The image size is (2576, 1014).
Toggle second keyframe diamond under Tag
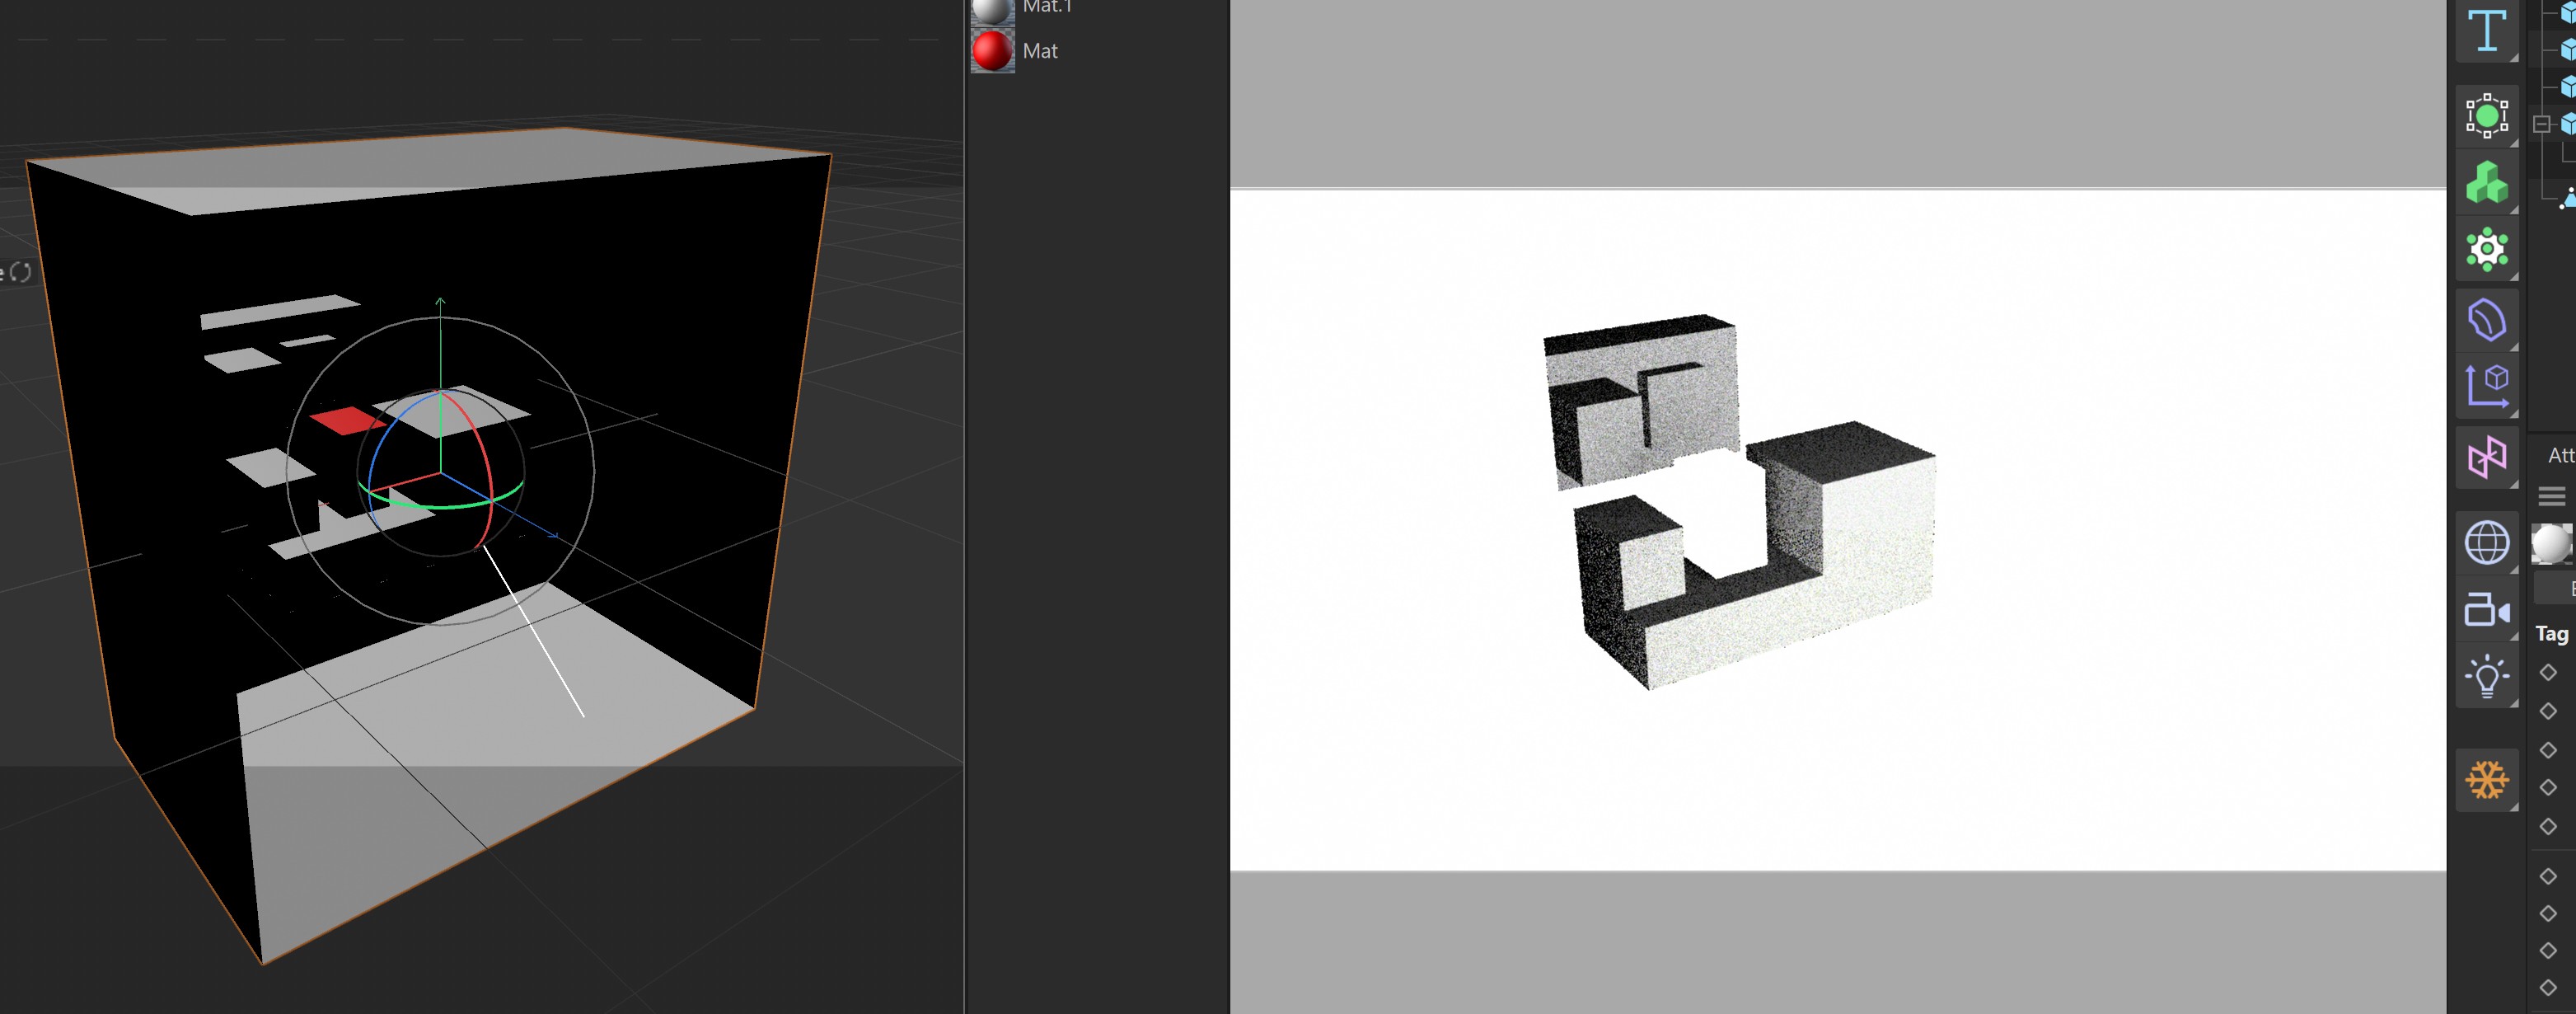coord(2548,711)
